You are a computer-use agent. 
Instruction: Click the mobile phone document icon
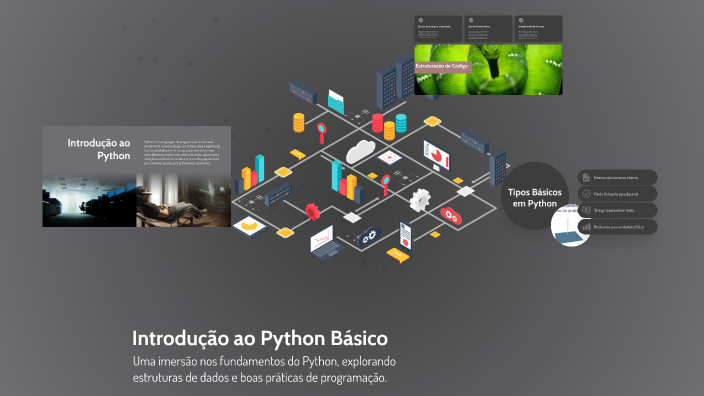pyautogui.click(x=406, y=237)
